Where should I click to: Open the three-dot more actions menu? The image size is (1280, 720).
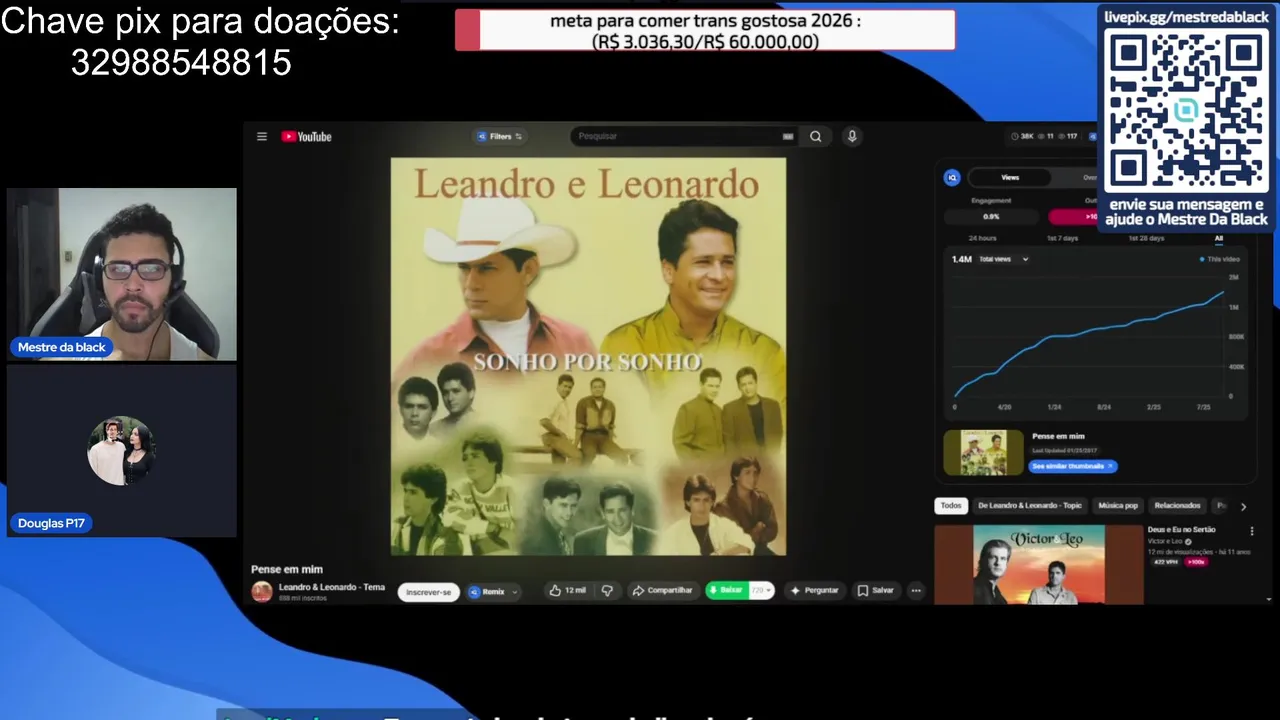[915, 591]
